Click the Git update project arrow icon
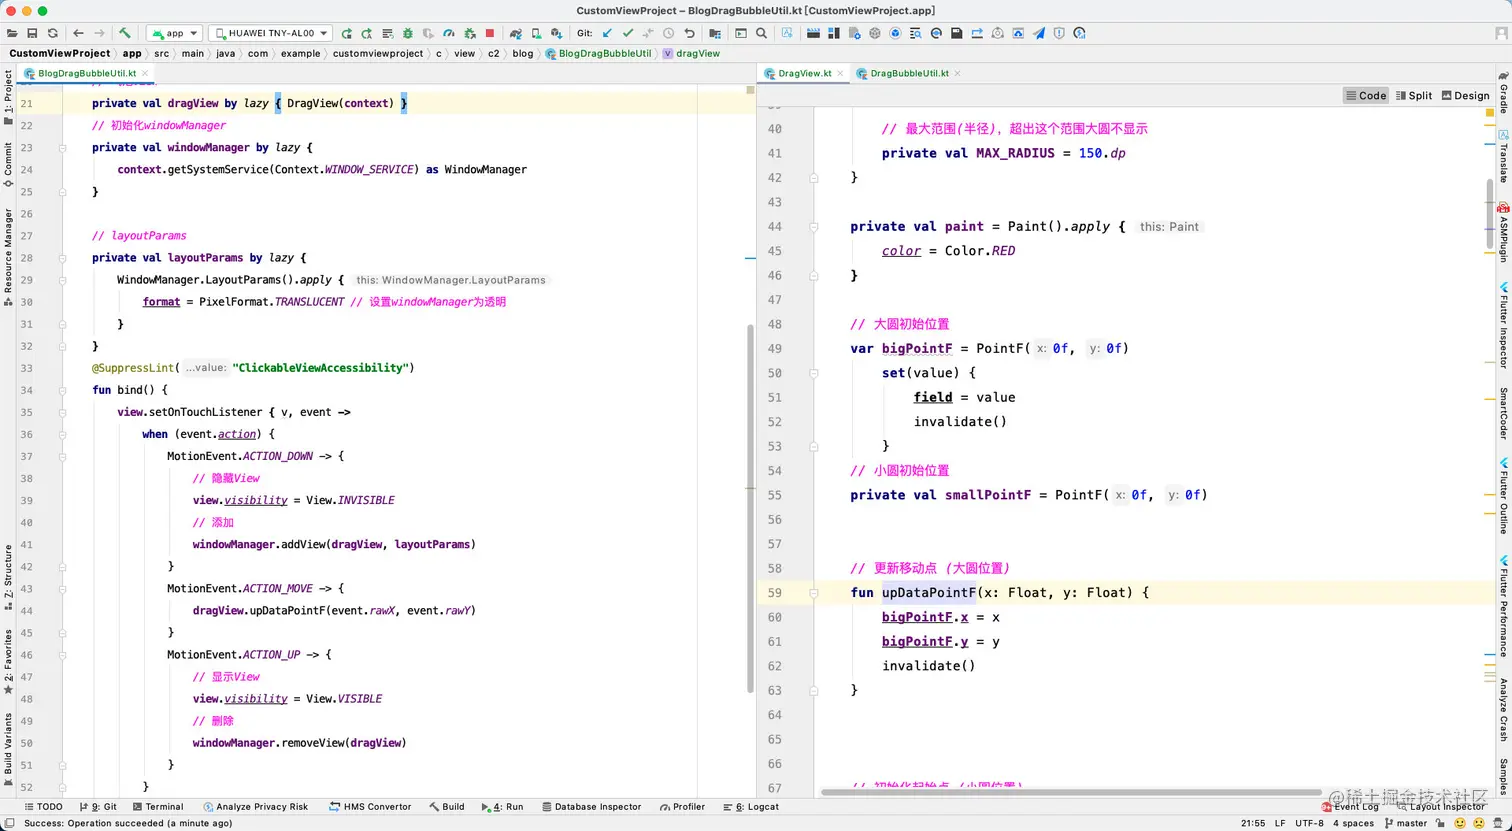Viewport: 1512px width, 831px height. click(x=607, y=33)
